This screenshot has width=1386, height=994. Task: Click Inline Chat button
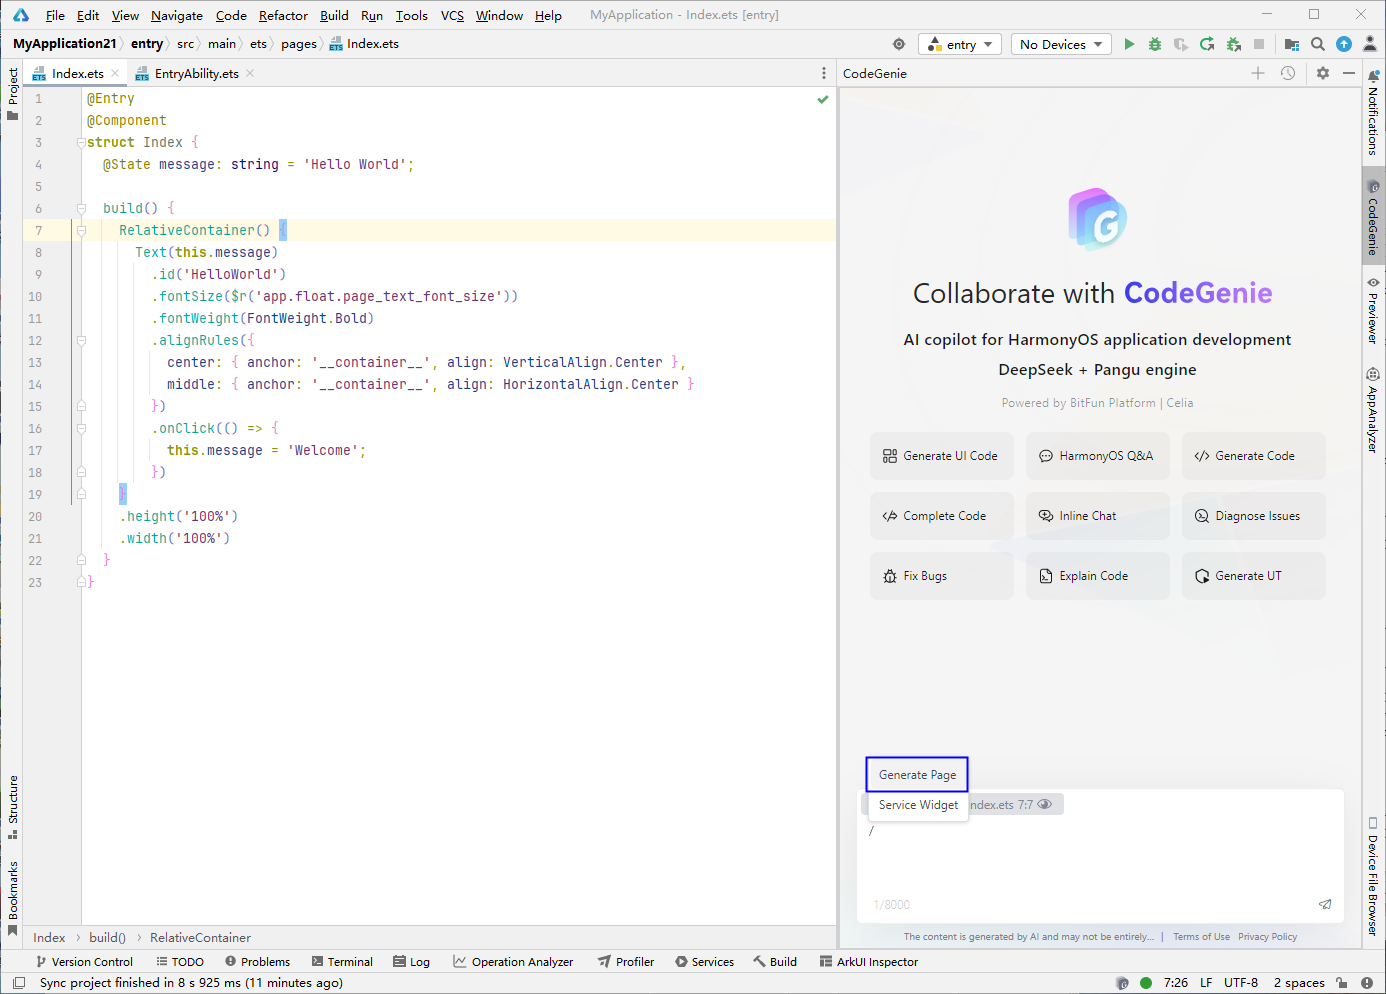(1097, 516)
